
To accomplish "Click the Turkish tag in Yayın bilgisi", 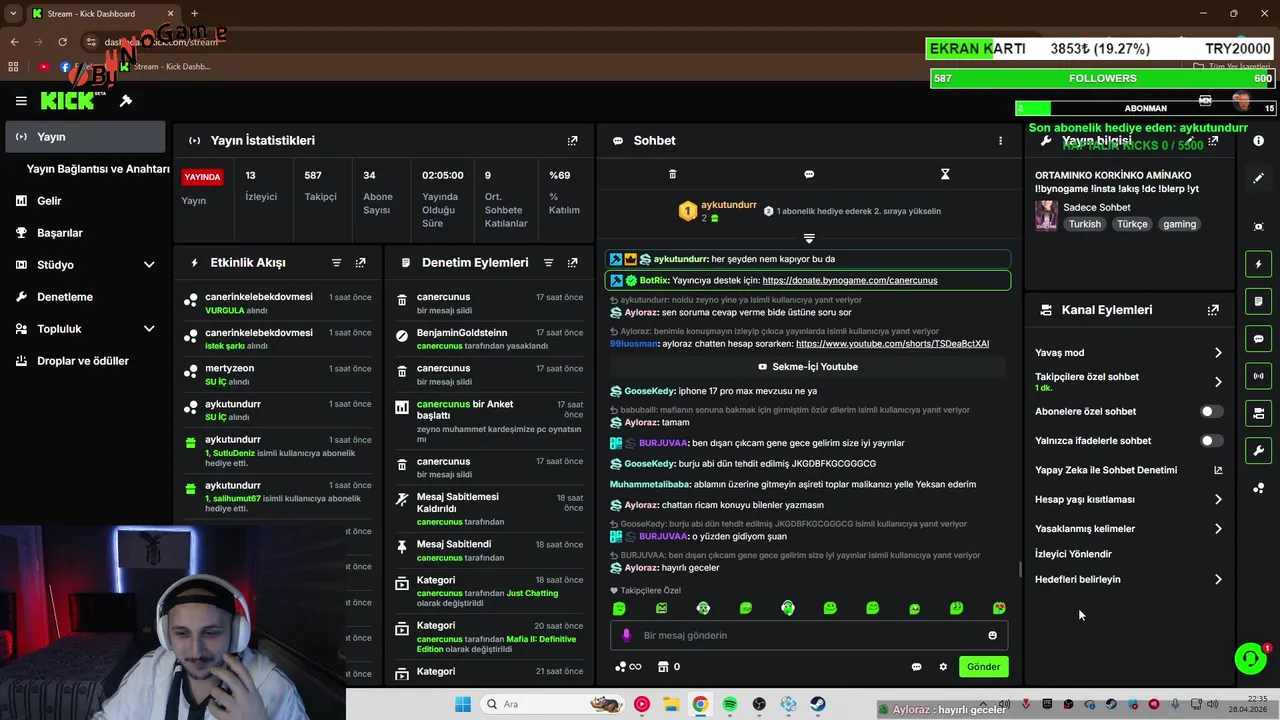I will pos(1084,224).
